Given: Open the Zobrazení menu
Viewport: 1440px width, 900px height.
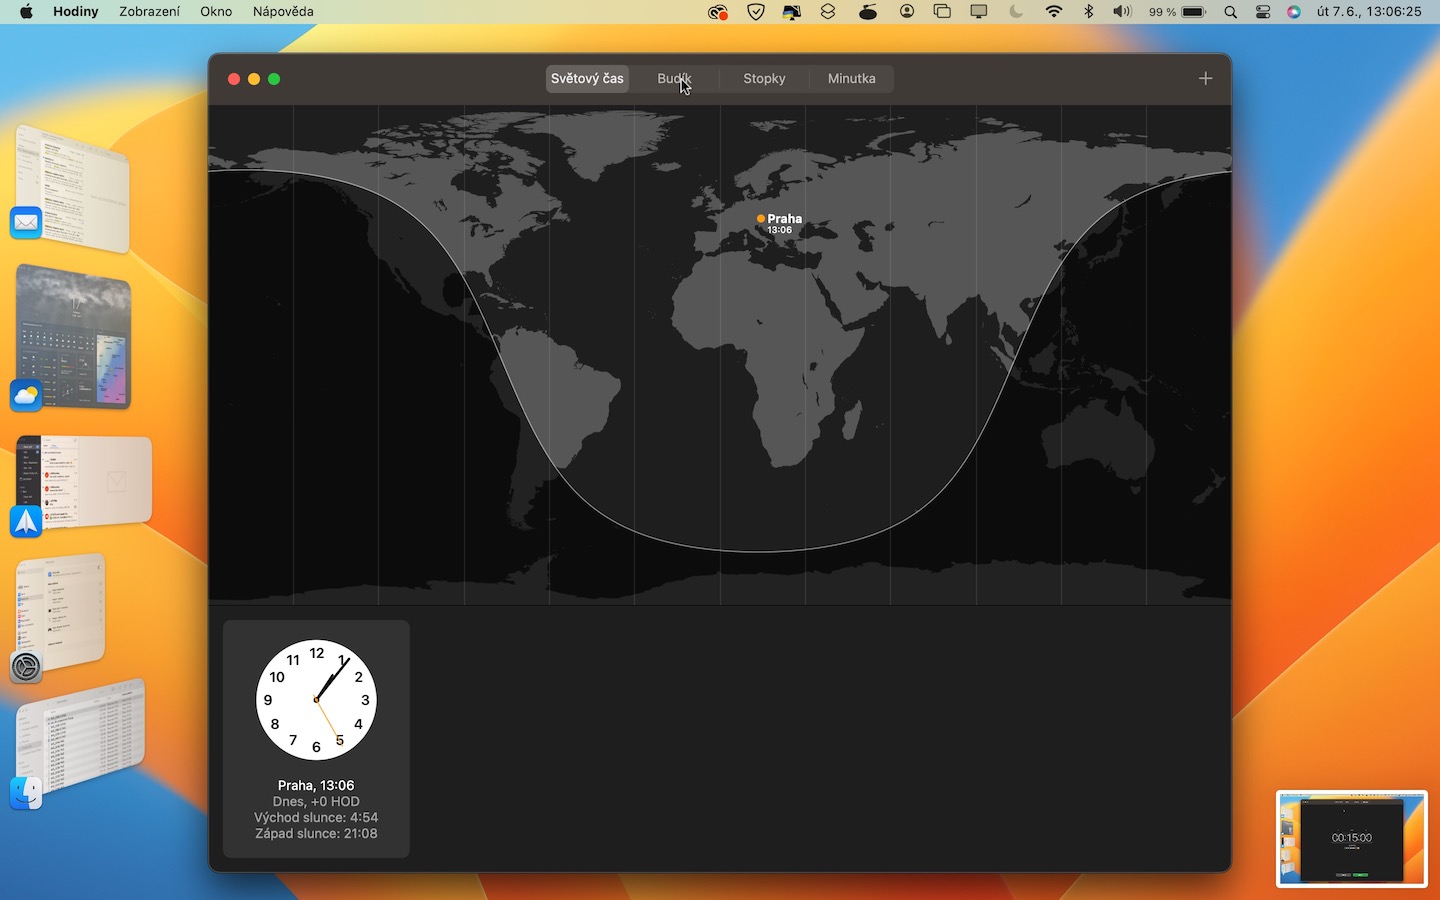Looking at the screenshot, I should tap(150, 12).
